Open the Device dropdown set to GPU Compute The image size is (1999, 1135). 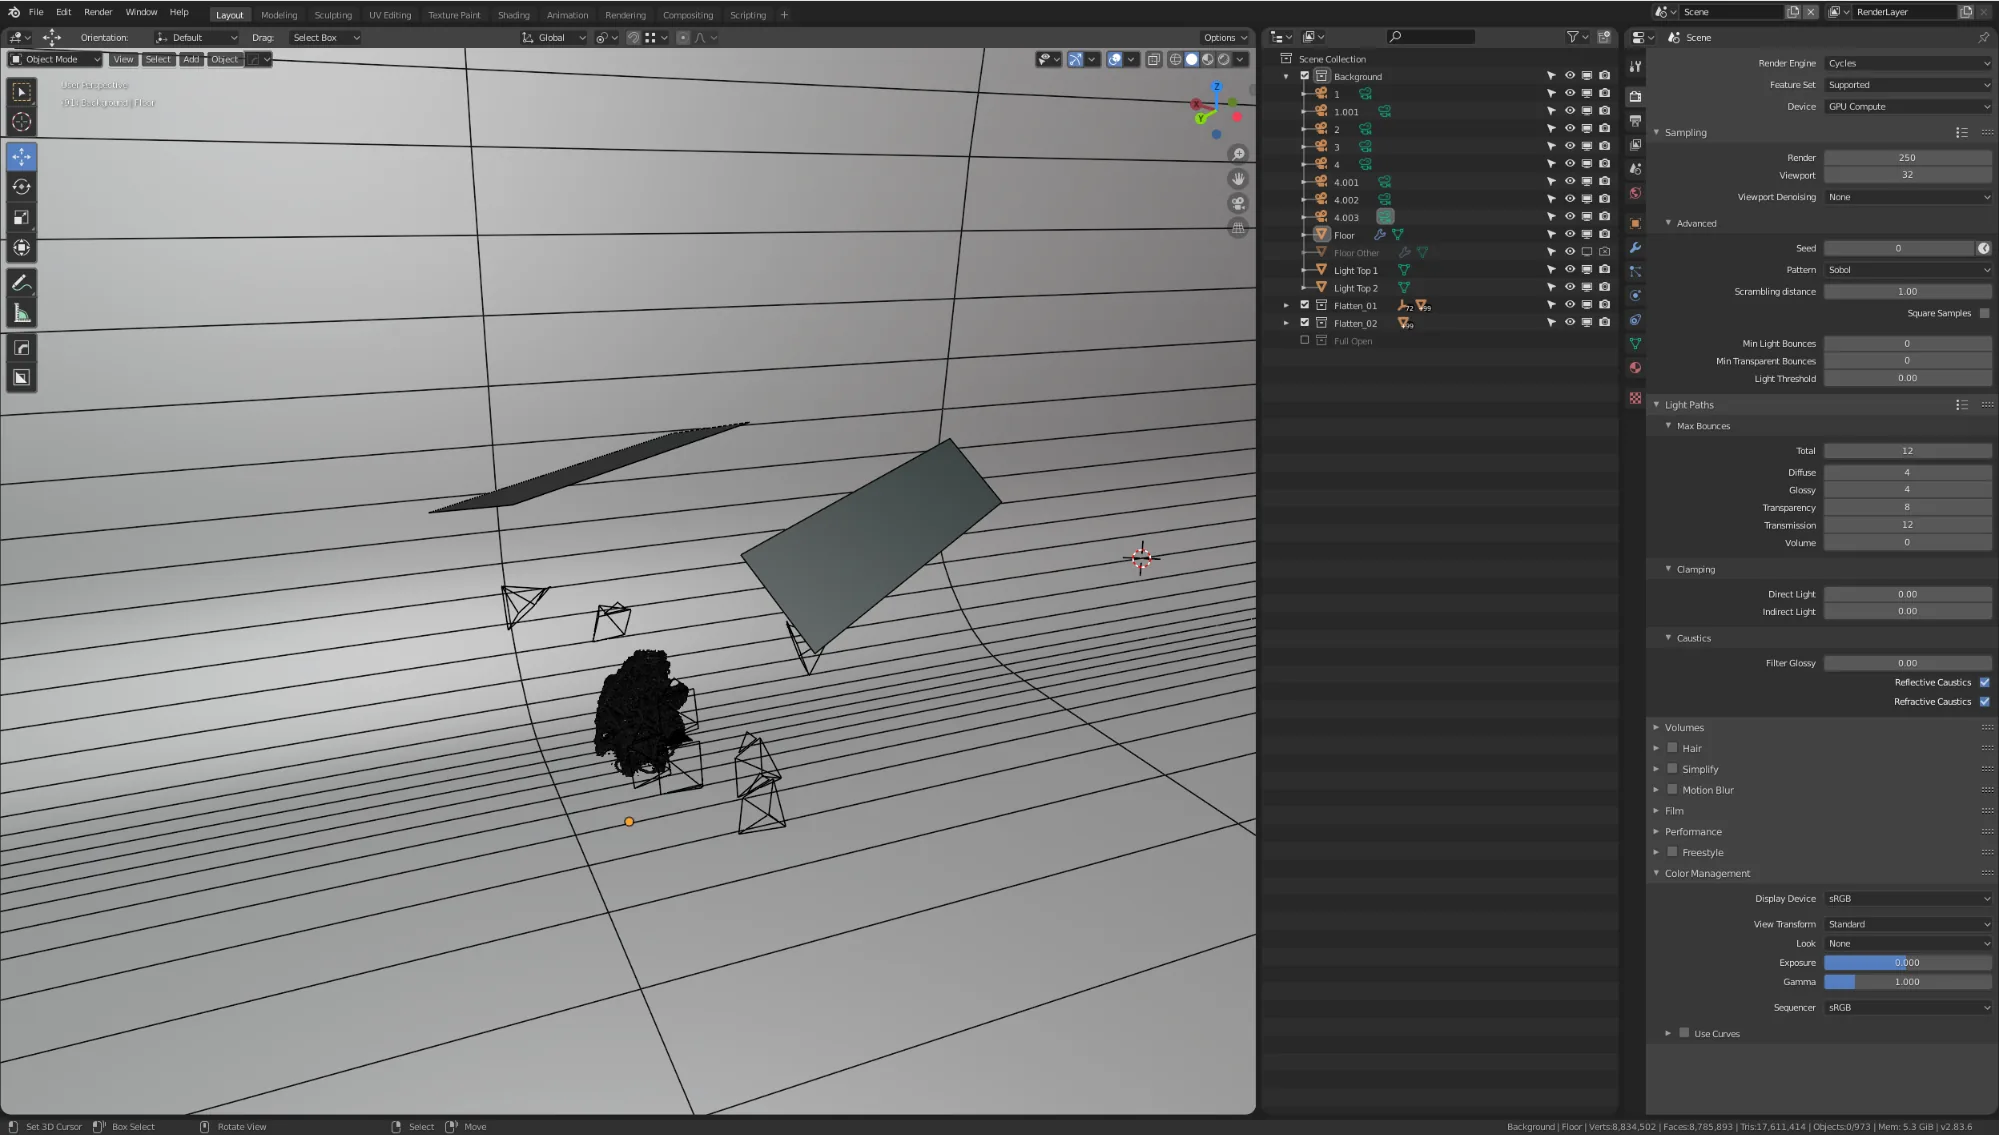[x=1908, y=107]
